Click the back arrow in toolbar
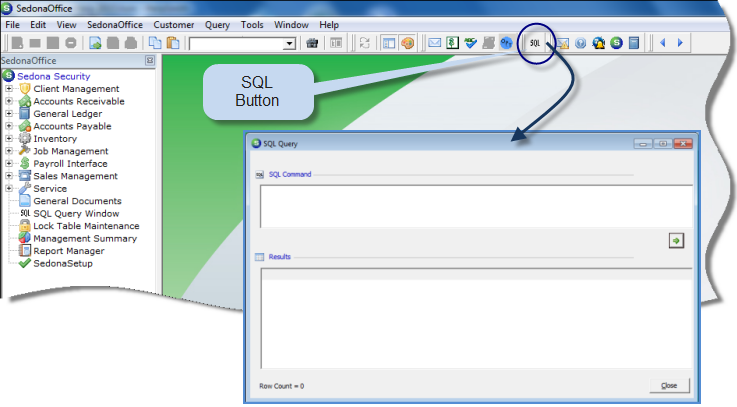 coord(663,43)
